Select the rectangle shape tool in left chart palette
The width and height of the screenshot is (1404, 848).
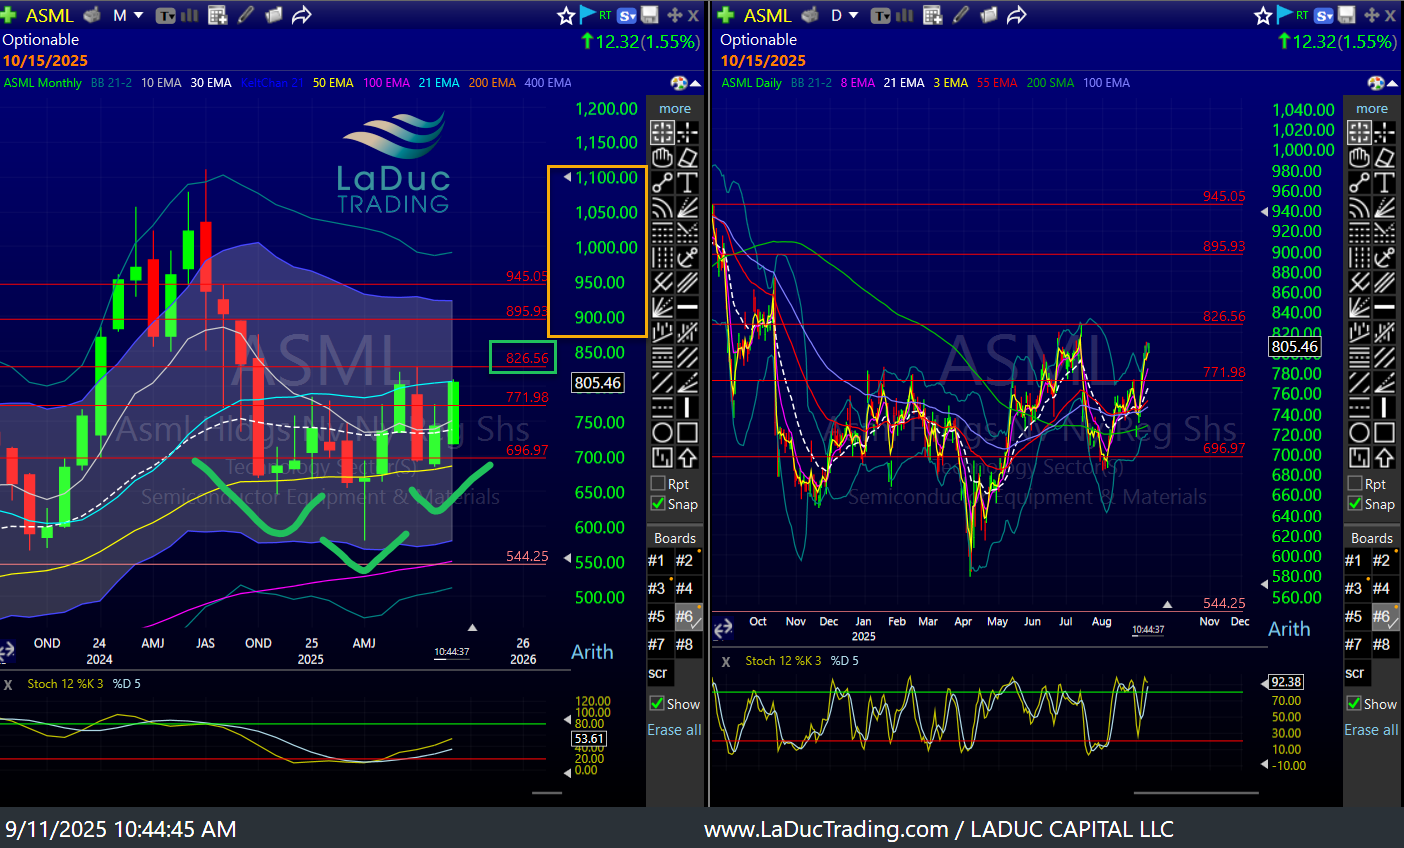pos(687,432)
